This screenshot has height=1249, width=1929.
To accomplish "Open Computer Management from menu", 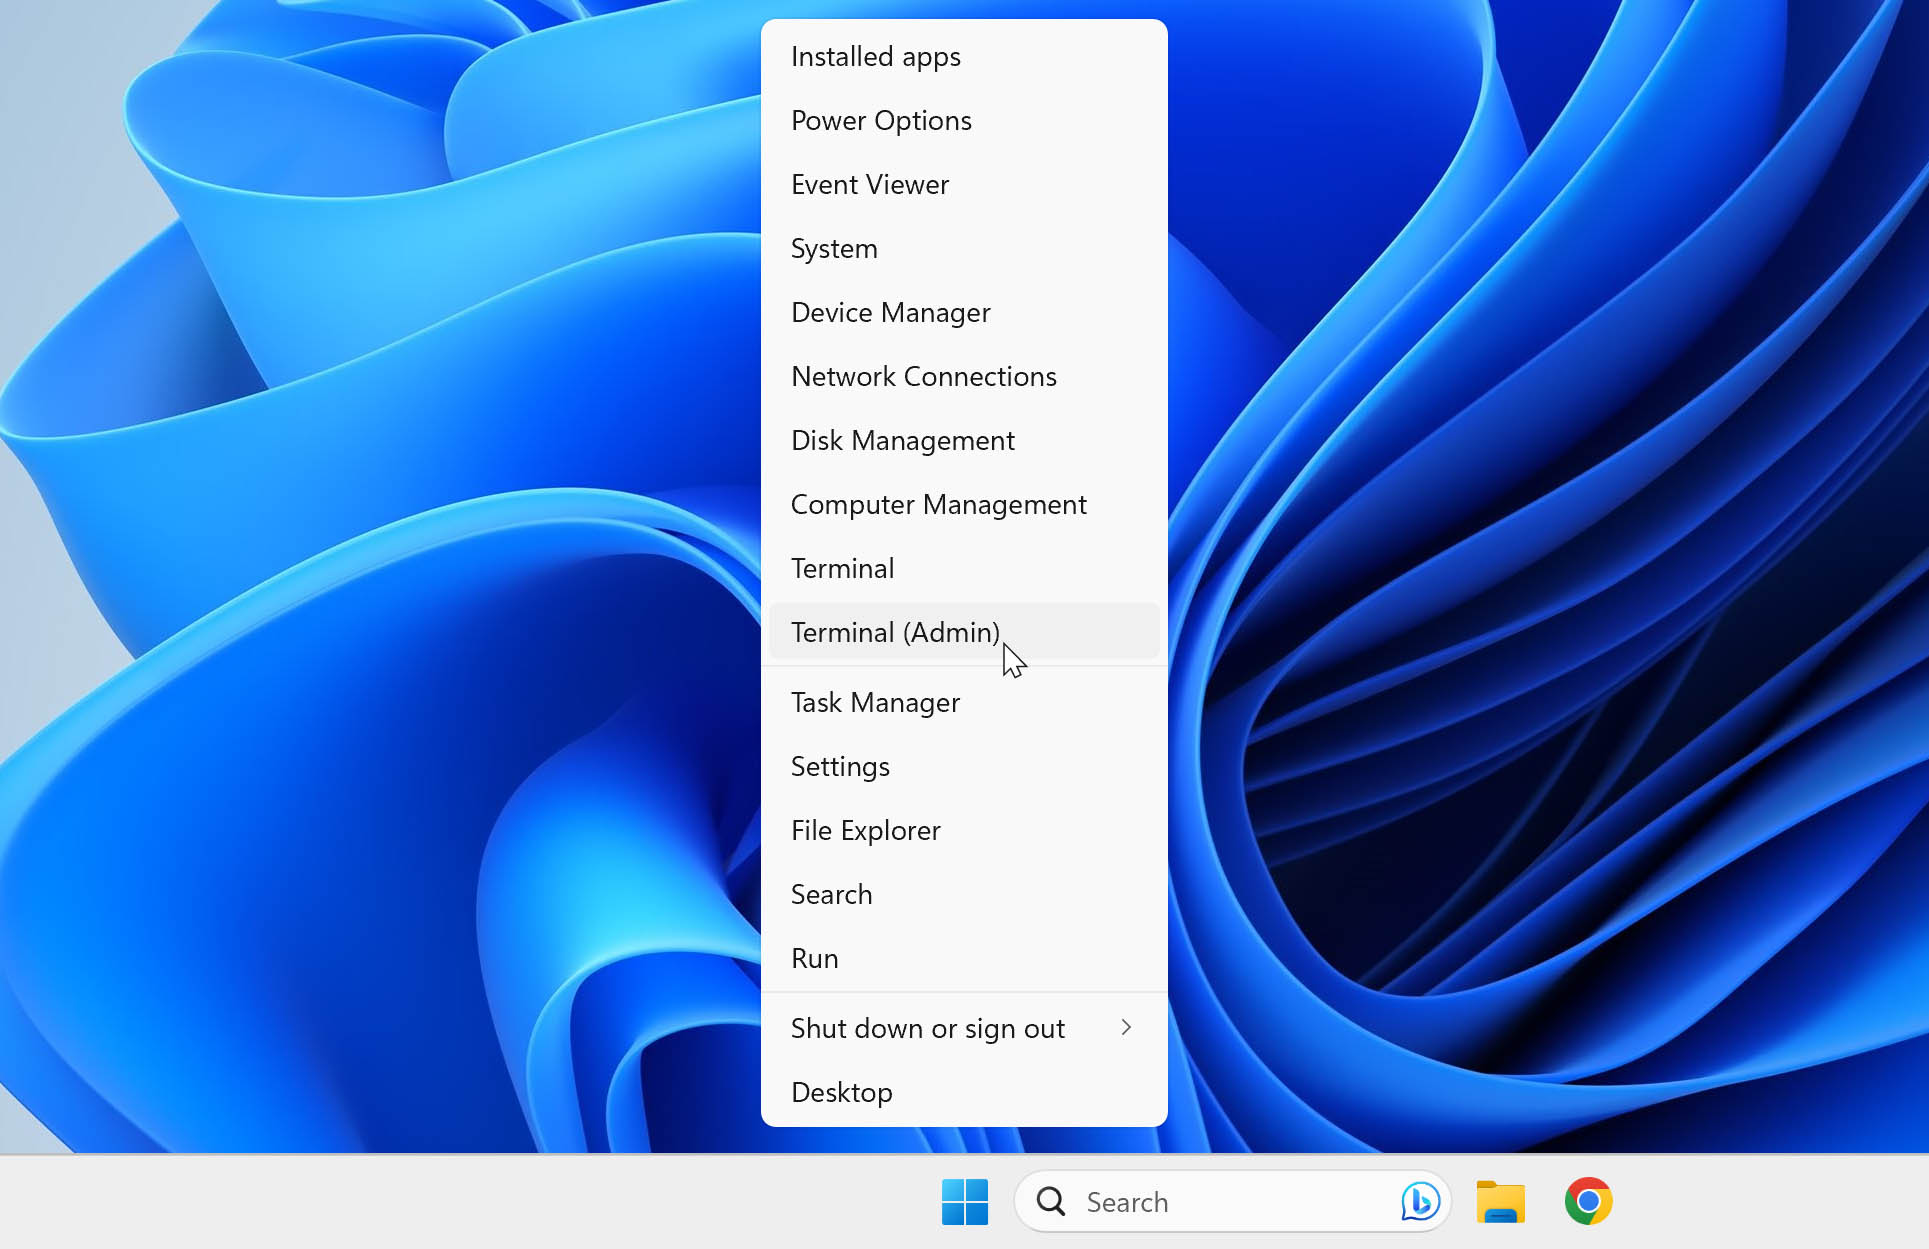I will pyautogui.click(x=939, y=504).
